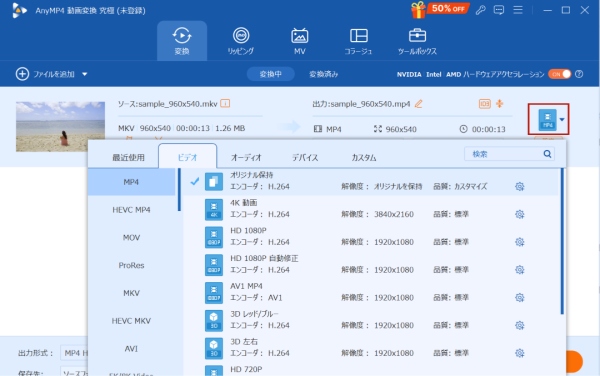This screenshot has width=600, height=376.
Task: Click エンコーダ: AV1 text
Action: pyautogui.click(x=256, y=298)
